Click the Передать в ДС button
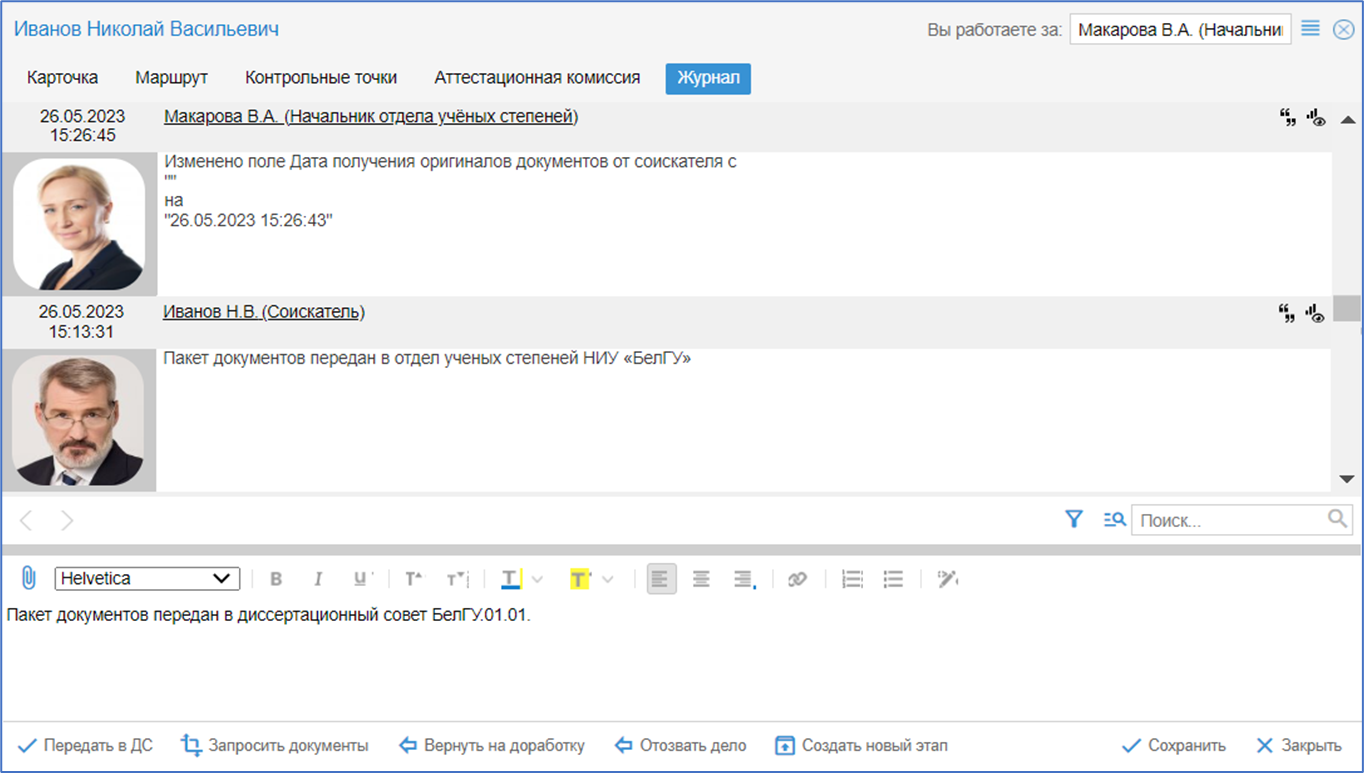This screenshot has height=773, width=1364. pos(85,745)
